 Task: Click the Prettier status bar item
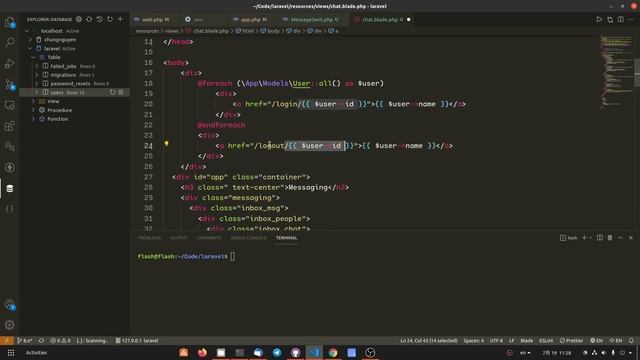[571, 340]
